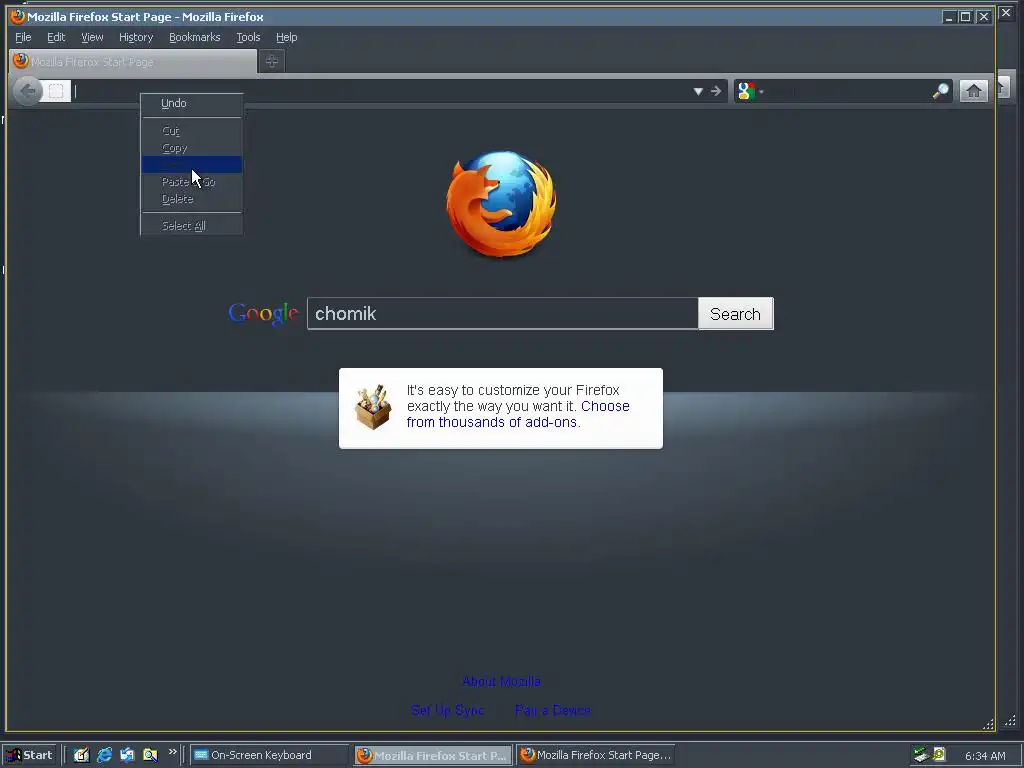Expand the search engine selector dropdown
1024x768 pixels.
pyautogui.click(x=761, y=91)
